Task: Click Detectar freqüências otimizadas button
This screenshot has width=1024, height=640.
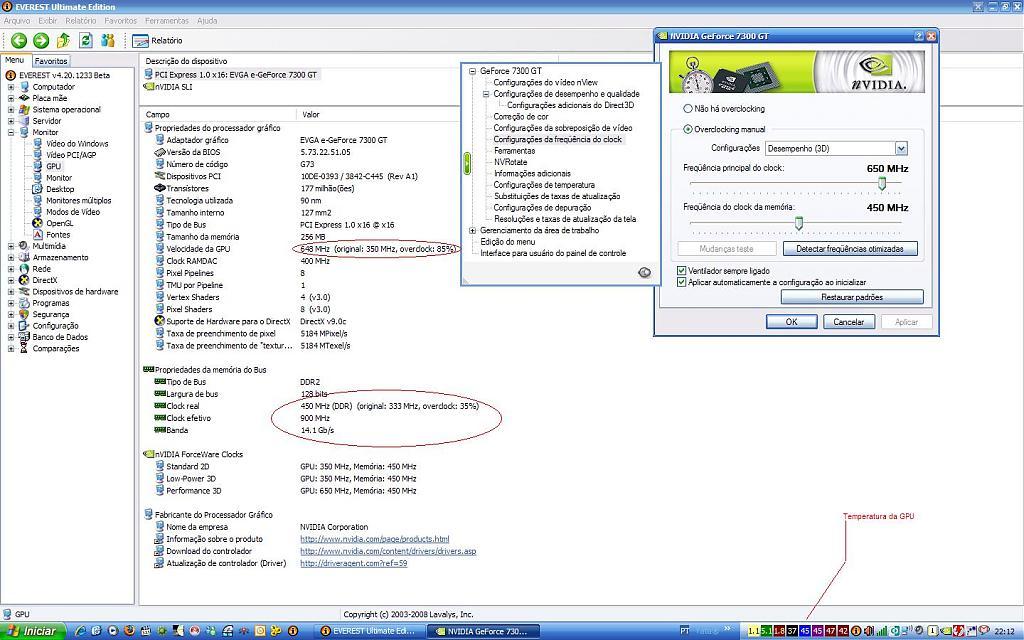Action: click(849, 249)
